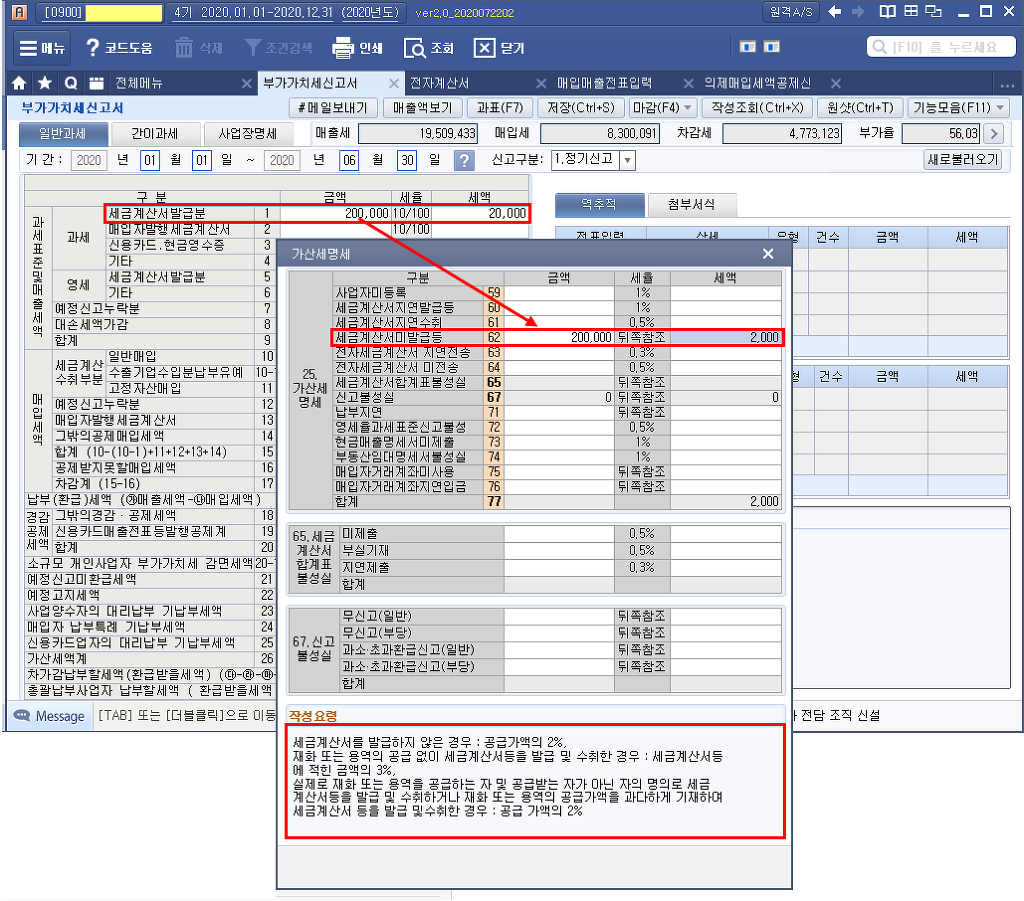Open favorites star icon
Screen dimensions: 1024x901
coord(44,83)
